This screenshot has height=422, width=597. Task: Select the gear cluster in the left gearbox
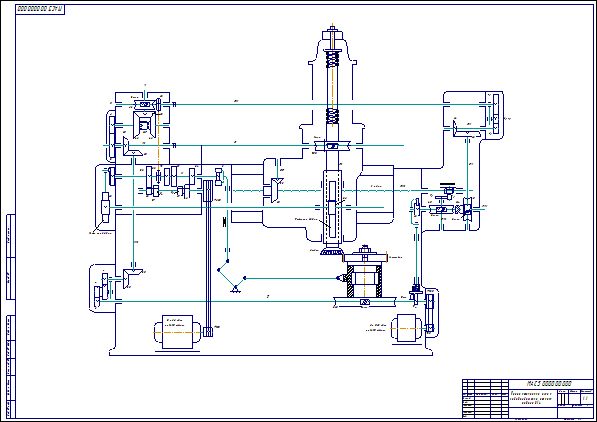pos(170,181)
